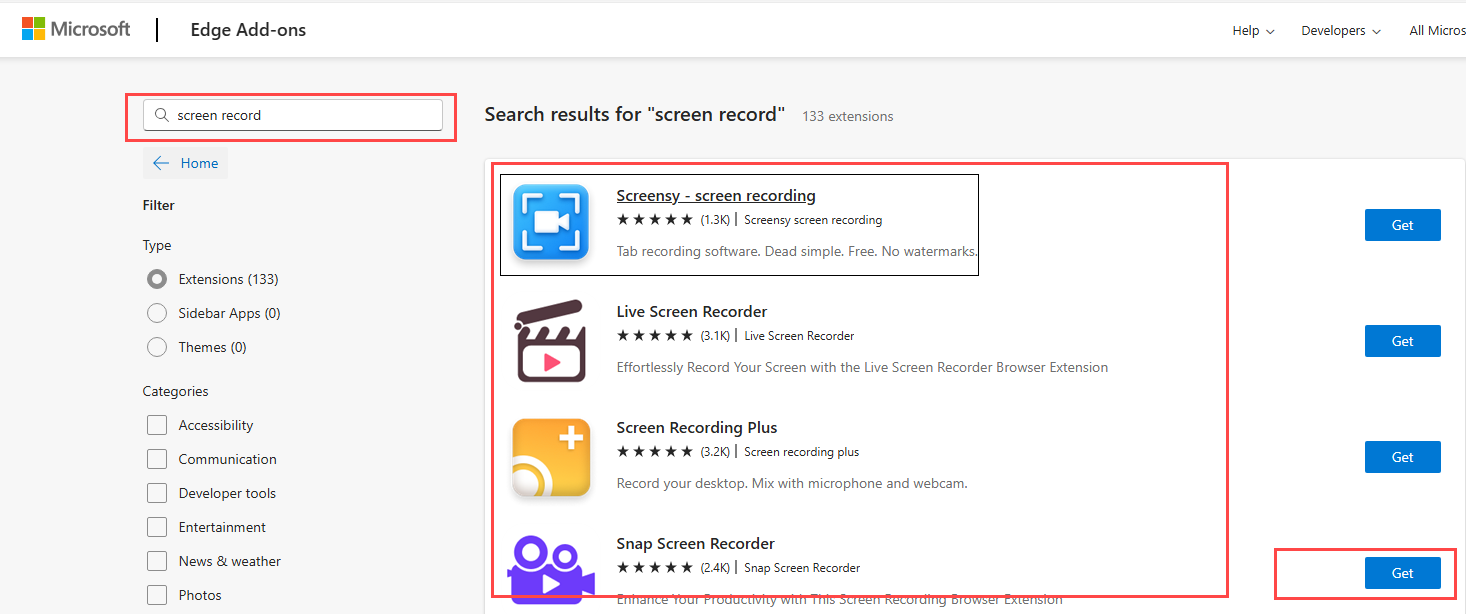The image size is (1466, 614).
Task: Go back using the Home button
Action: [x=186, y=163]
